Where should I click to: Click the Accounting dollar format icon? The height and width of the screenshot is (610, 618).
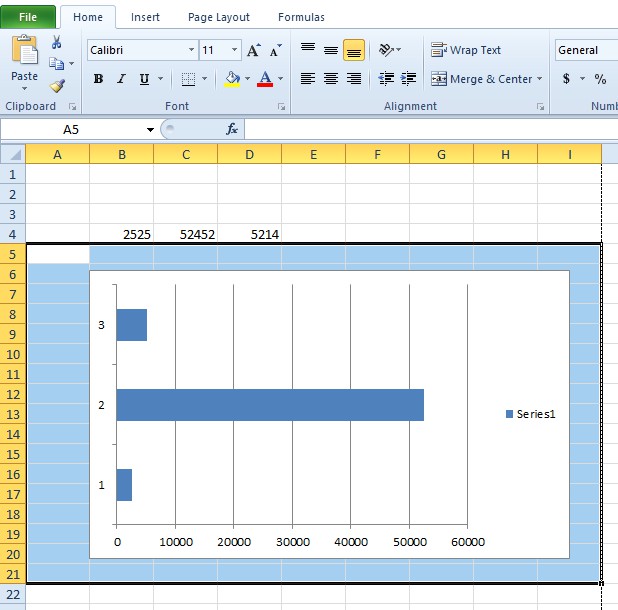pos(567,79)
